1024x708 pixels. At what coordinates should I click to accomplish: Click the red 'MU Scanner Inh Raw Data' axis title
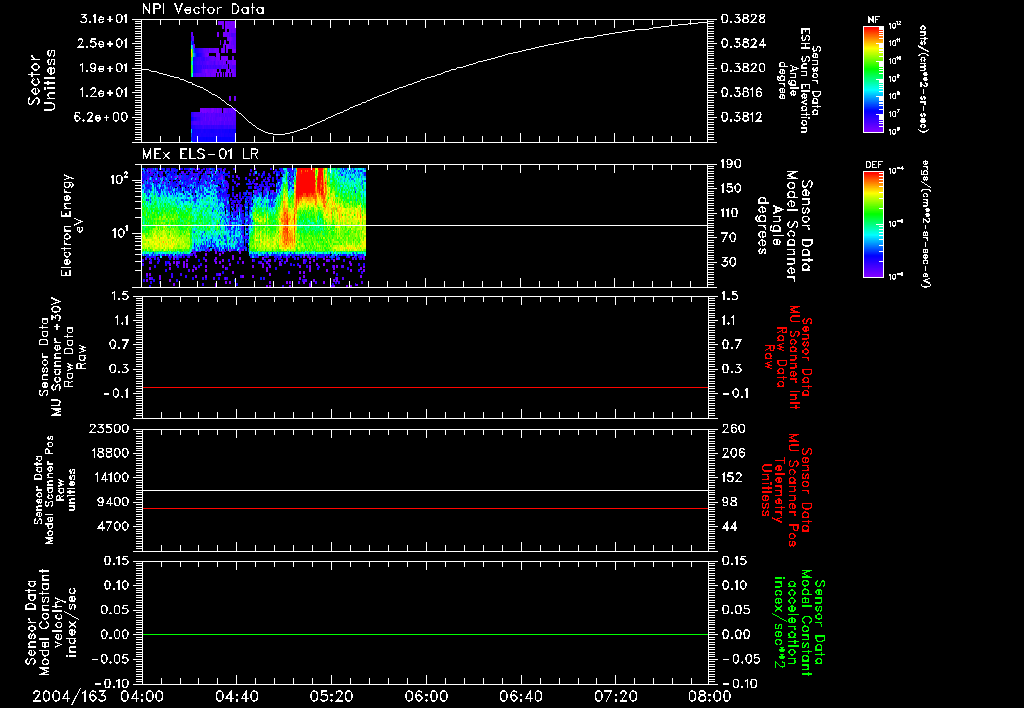pos(789,357)
